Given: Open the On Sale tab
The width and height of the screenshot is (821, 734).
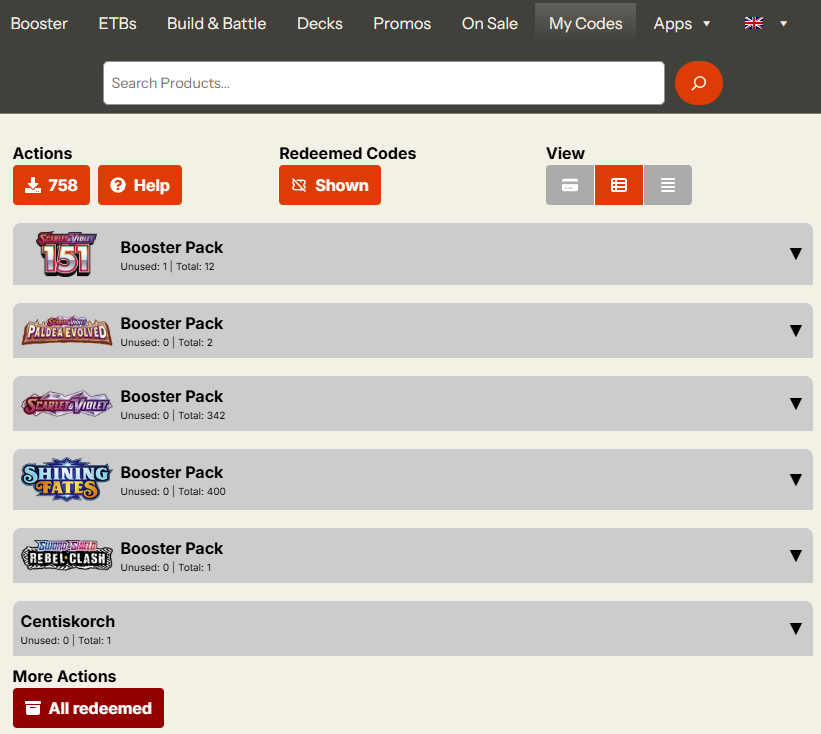Looking at the screenshot, I should coord(490,23).
